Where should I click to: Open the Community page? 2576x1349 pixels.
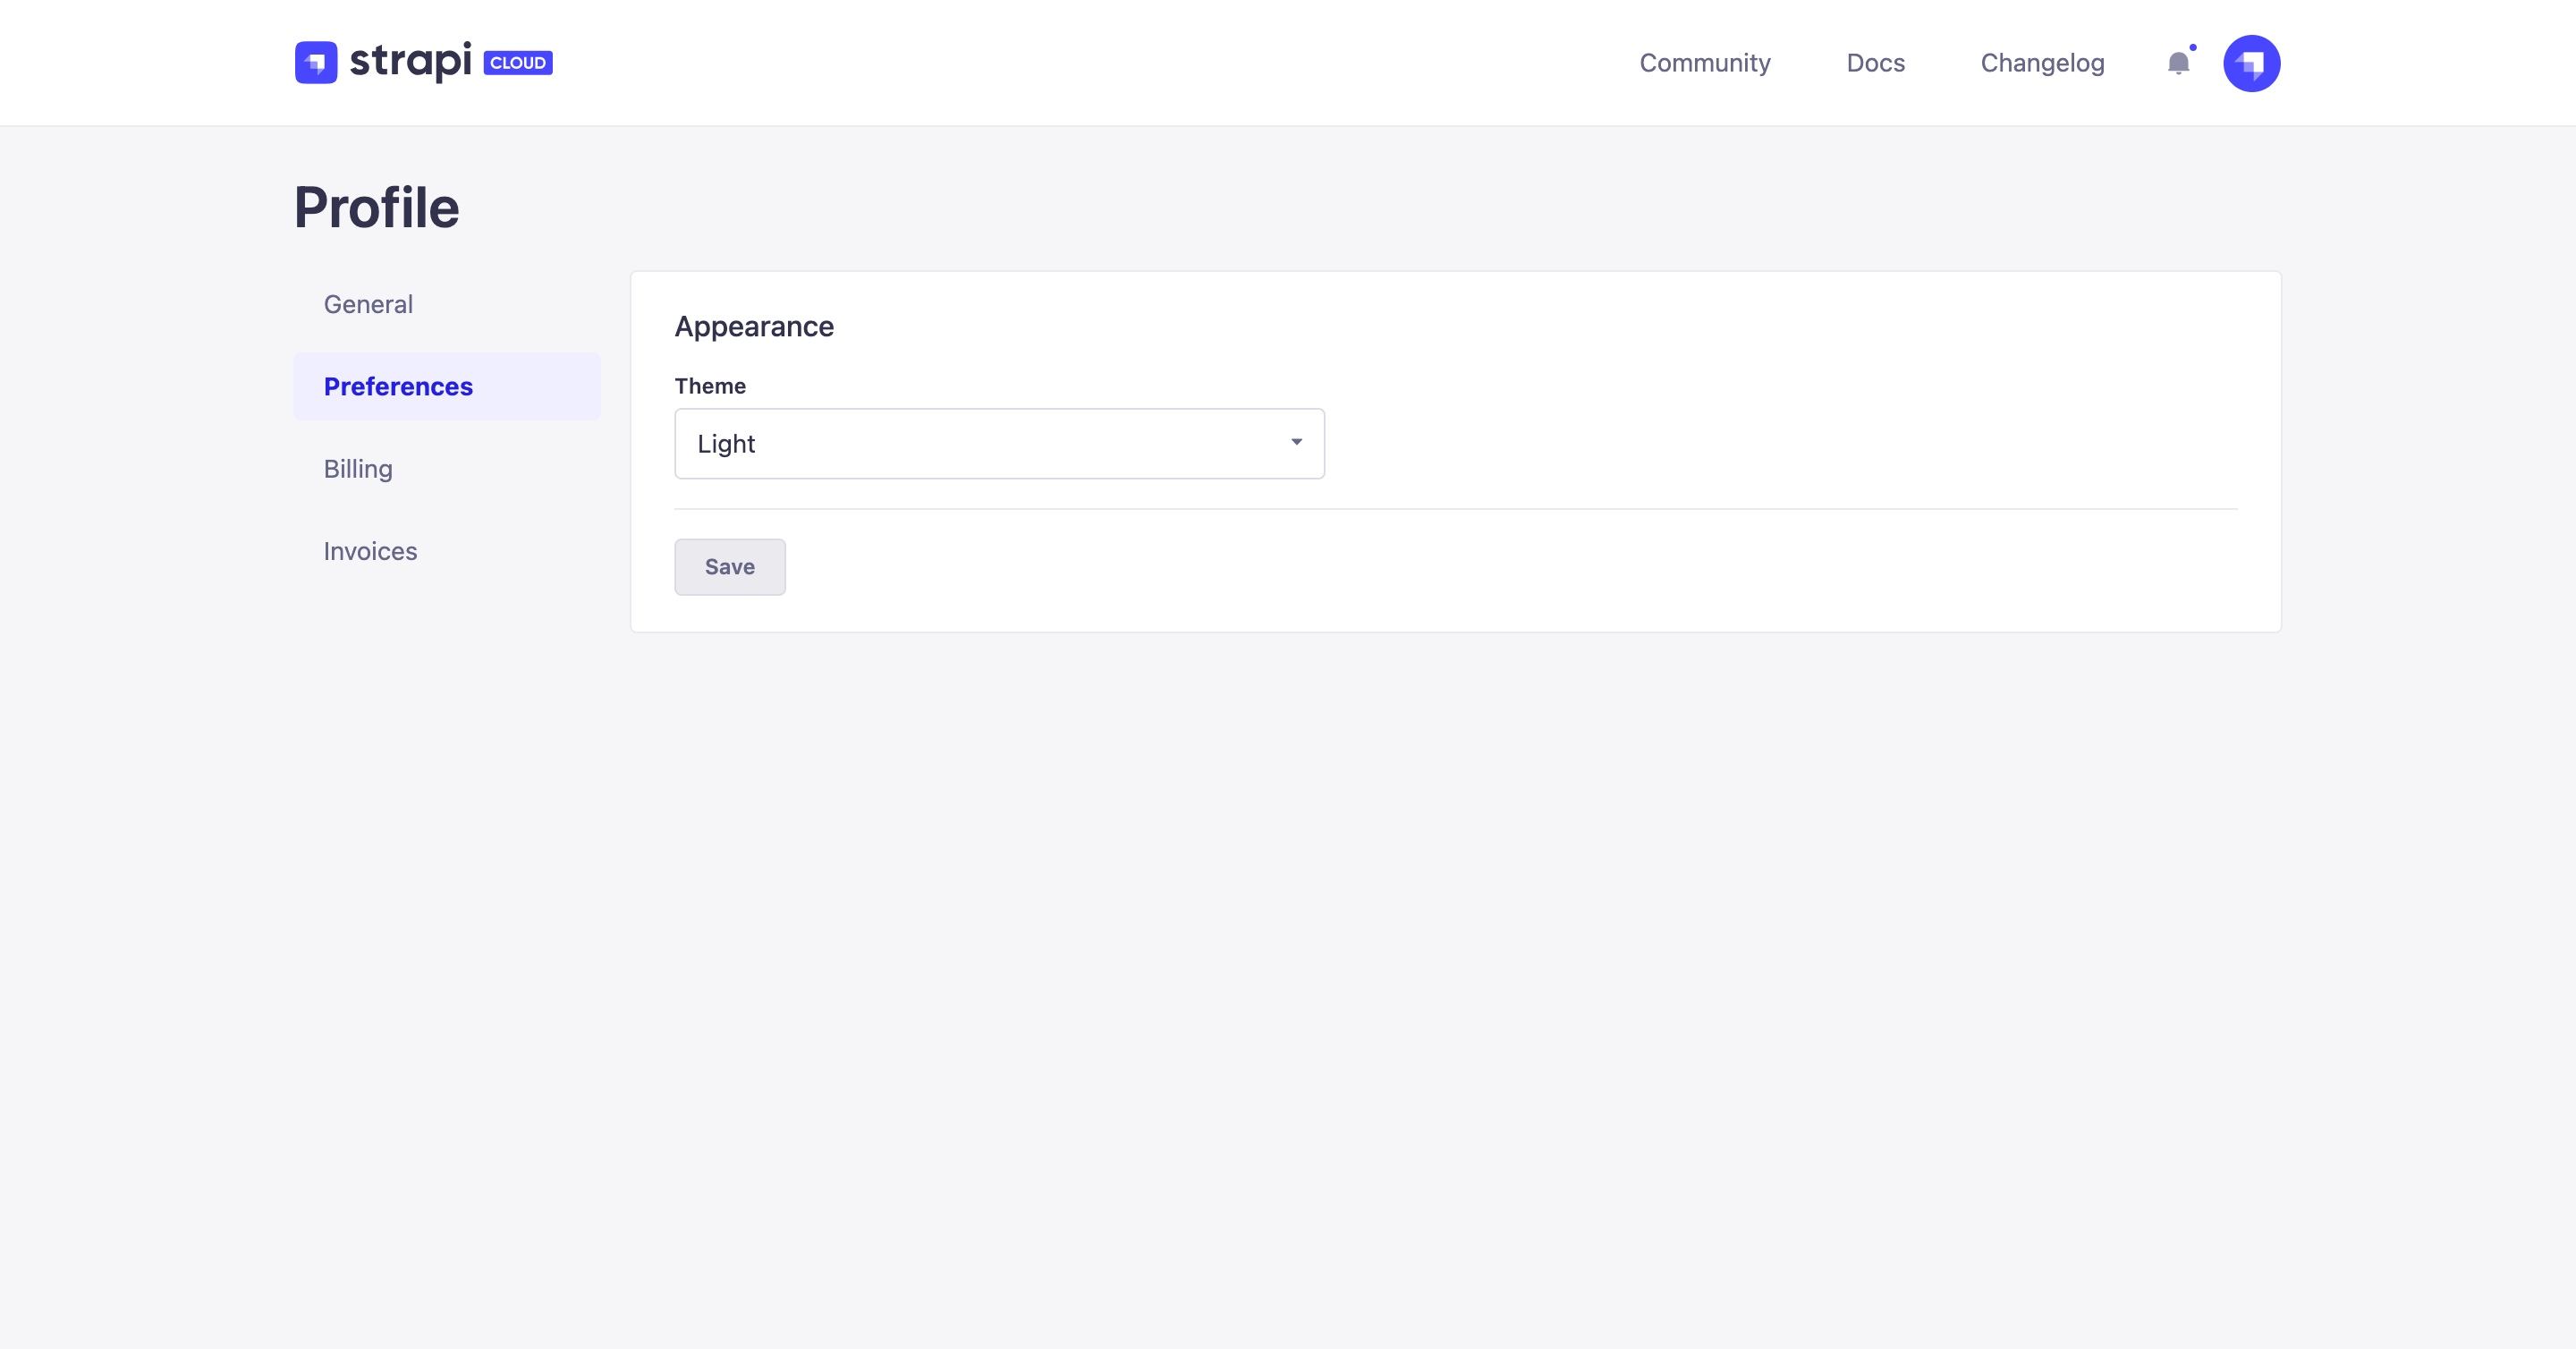tap(1705, 63)
